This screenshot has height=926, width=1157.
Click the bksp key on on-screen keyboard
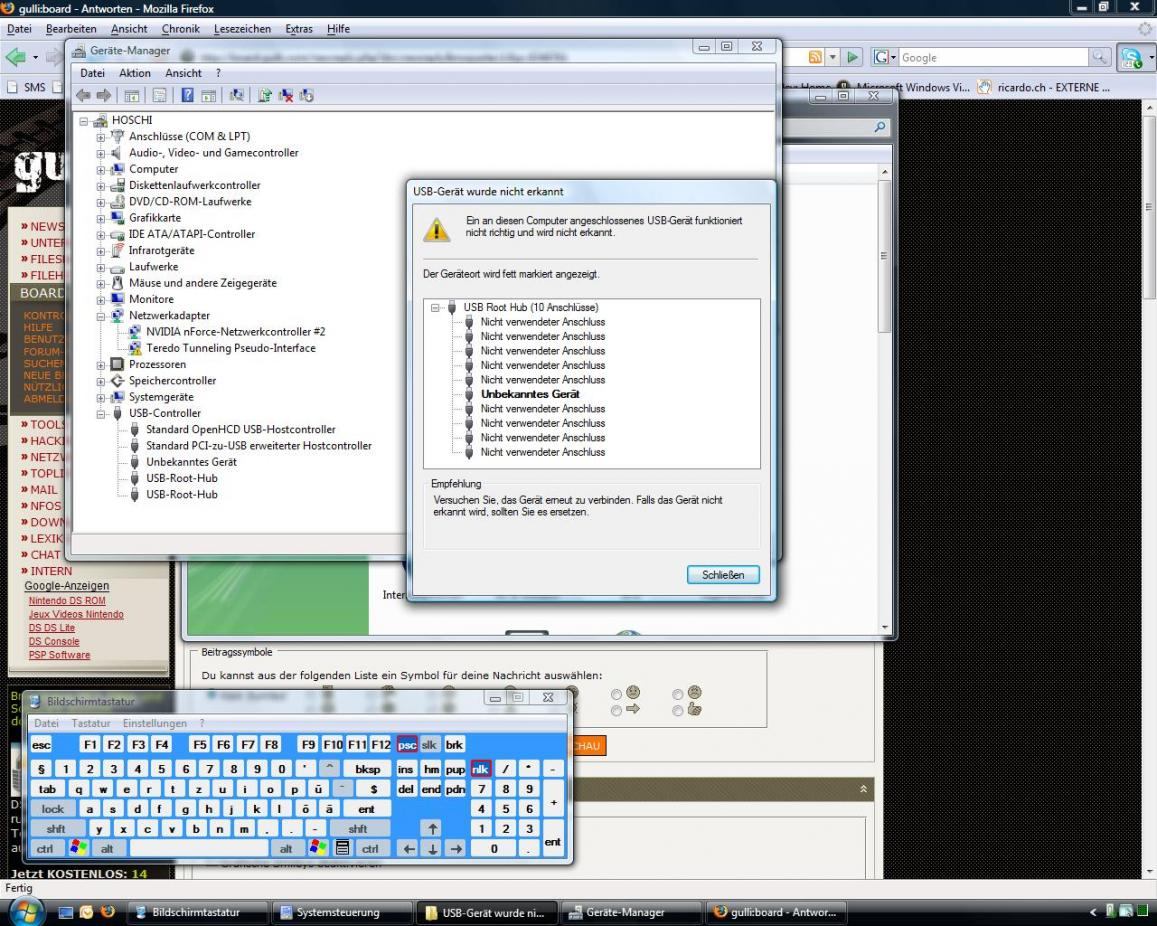click(367, 769)
